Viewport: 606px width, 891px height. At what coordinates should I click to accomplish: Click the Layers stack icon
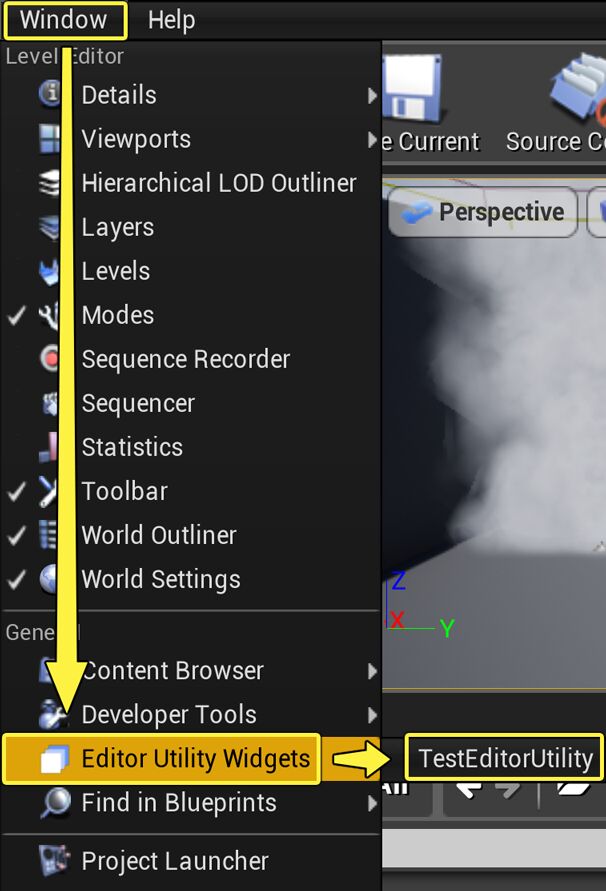[49, 227]
